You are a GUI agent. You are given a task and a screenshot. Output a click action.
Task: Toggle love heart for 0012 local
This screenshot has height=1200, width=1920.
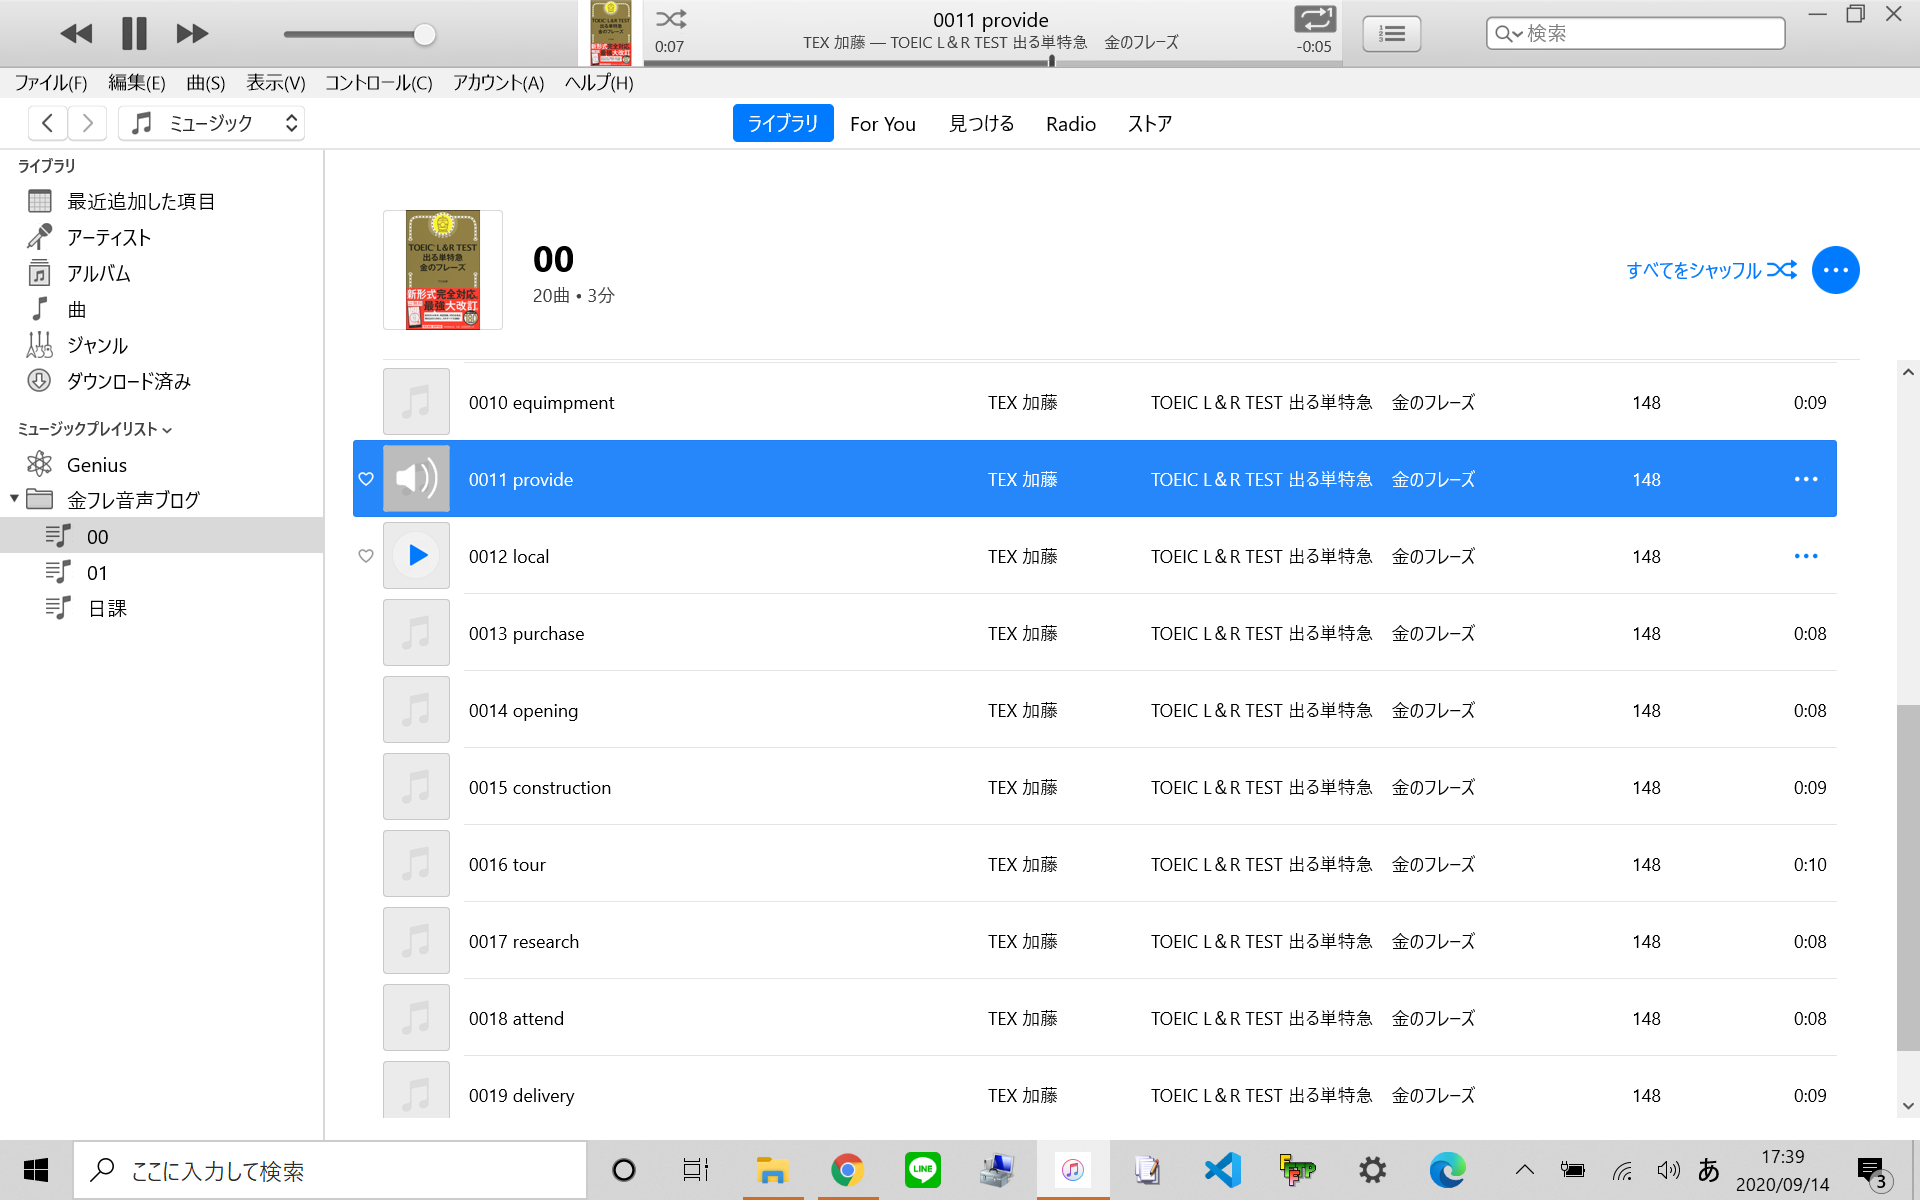tap(366, 556)
